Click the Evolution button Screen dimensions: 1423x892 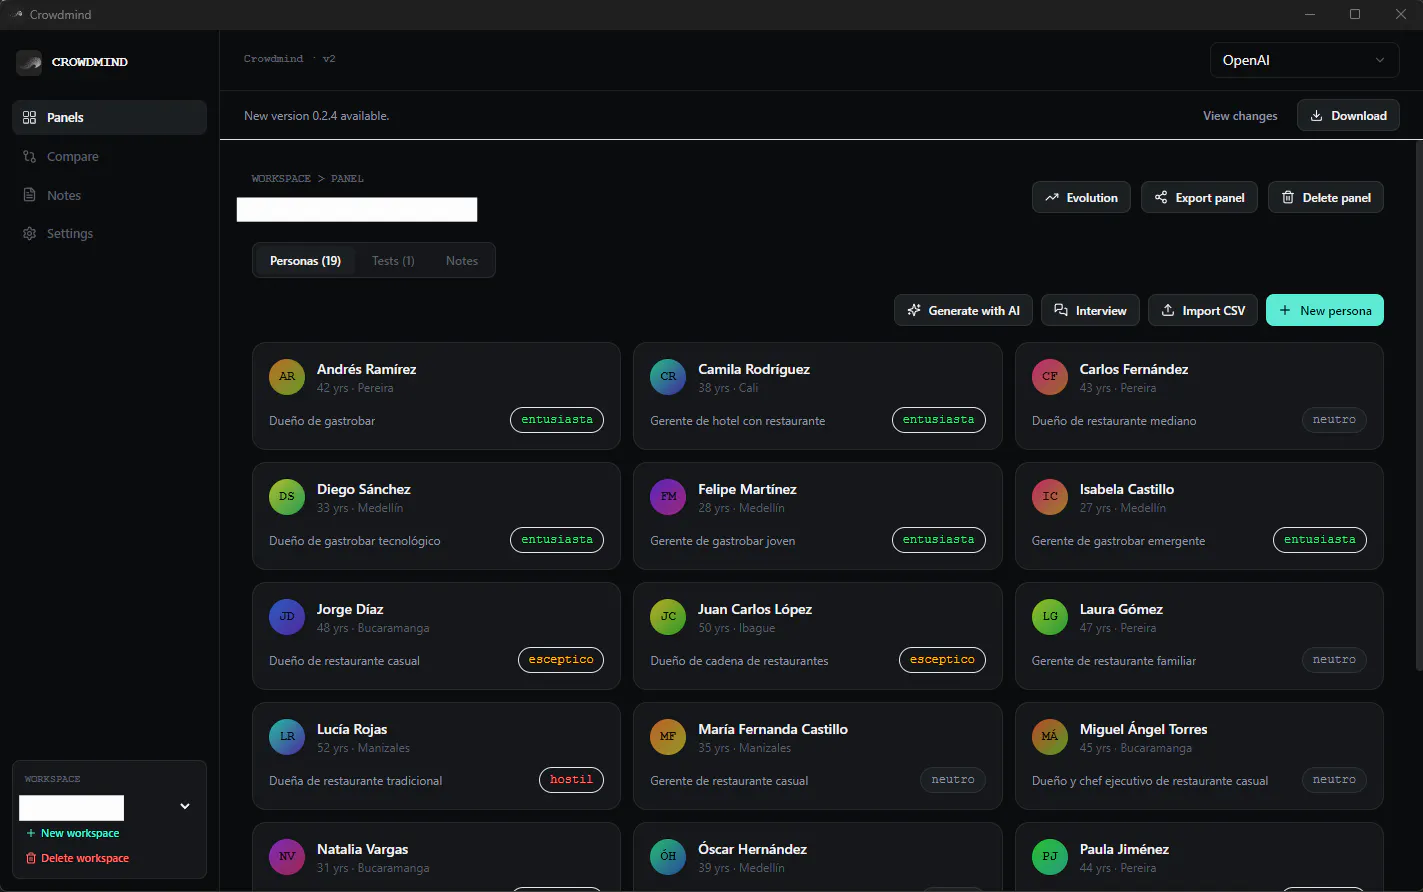tap(1081, 198)
